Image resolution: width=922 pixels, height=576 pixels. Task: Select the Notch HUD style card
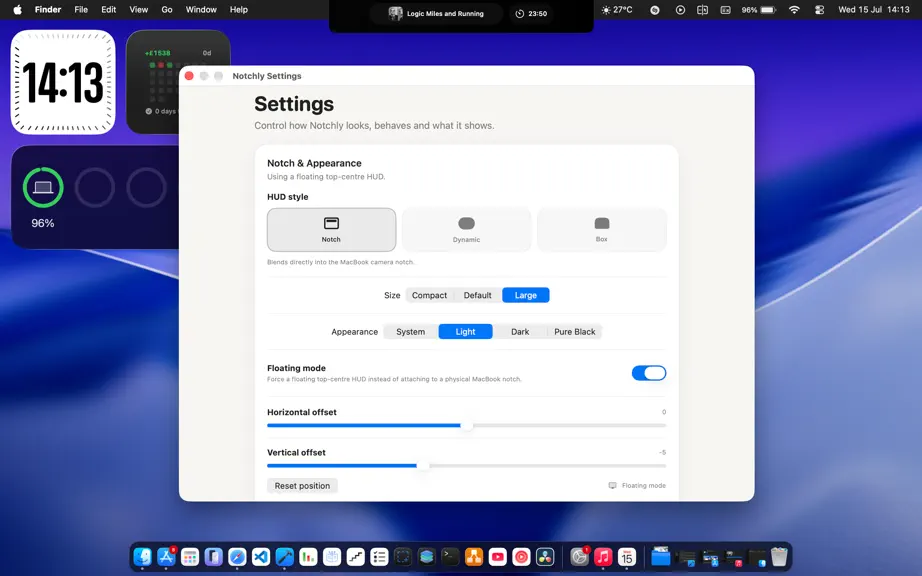(331, 229)
